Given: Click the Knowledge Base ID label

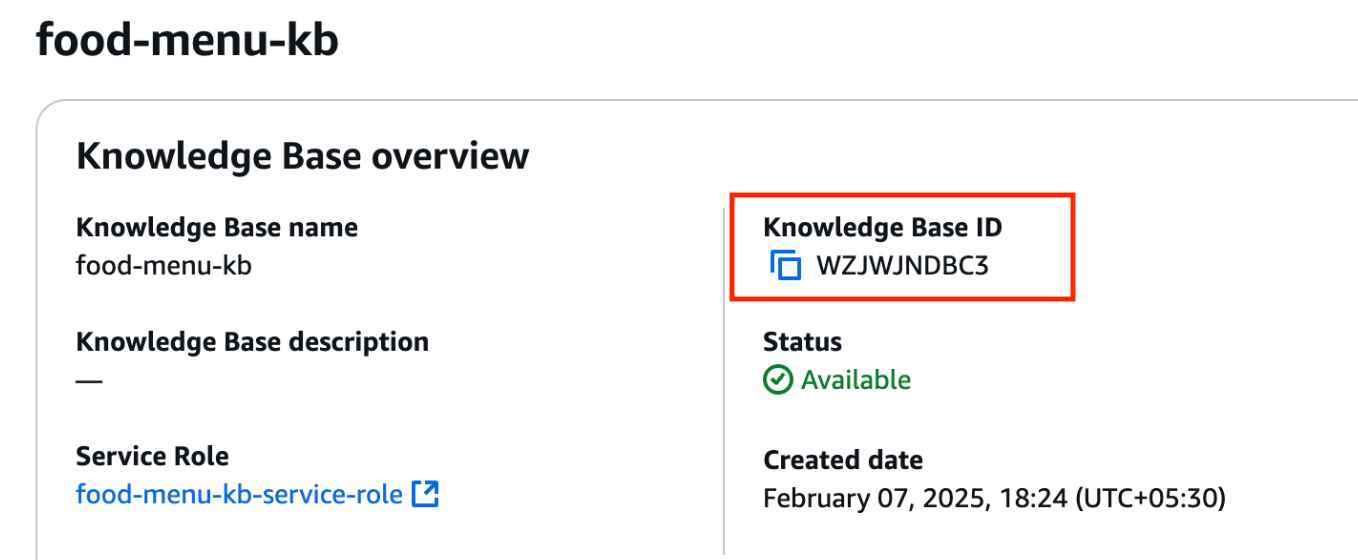Looking at the screenshot, I should click(882, 228).
